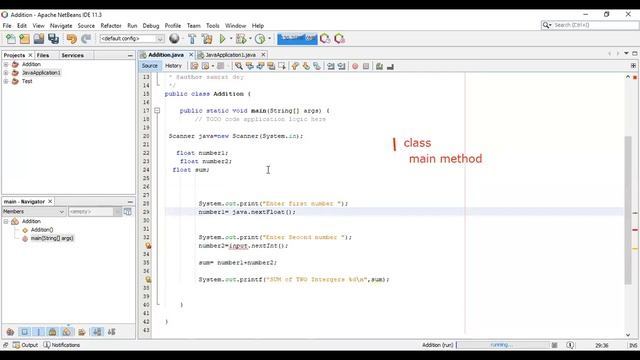Close the Addition.java tab
The width and height of the screenshot is (640, 360).
tap(191, 55)
